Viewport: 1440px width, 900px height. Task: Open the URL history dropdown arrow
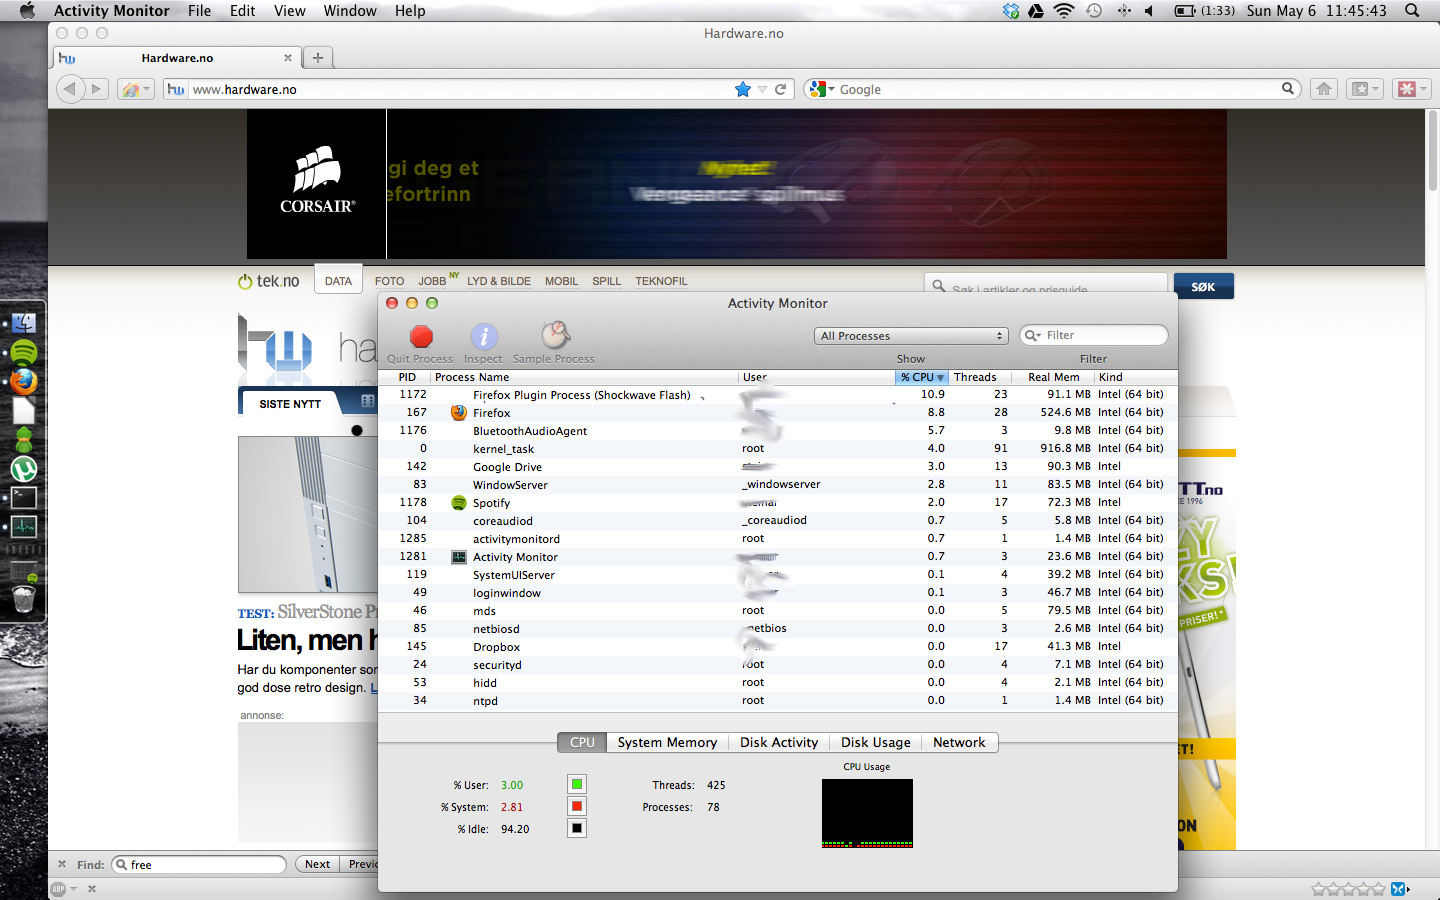762,89
